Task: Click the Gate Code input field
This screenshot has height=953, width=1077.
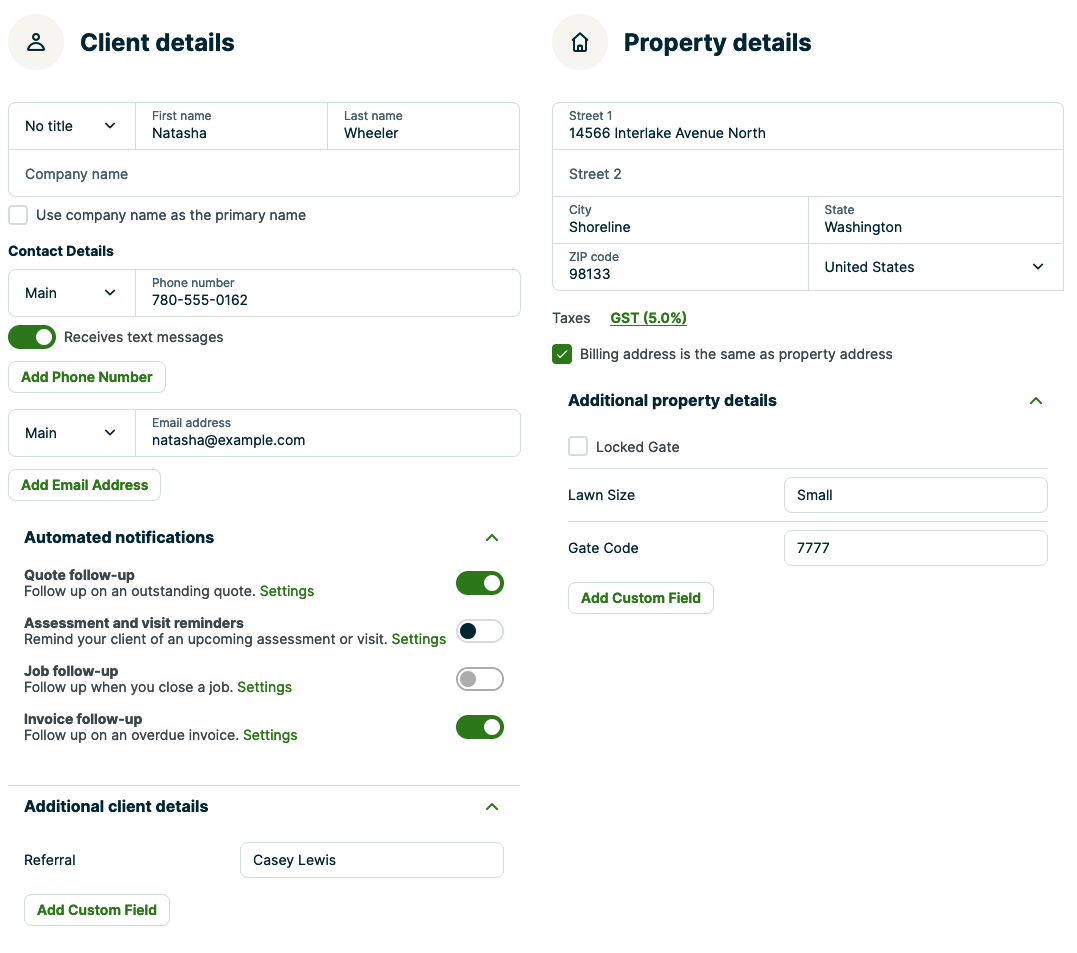Action: 915,548
